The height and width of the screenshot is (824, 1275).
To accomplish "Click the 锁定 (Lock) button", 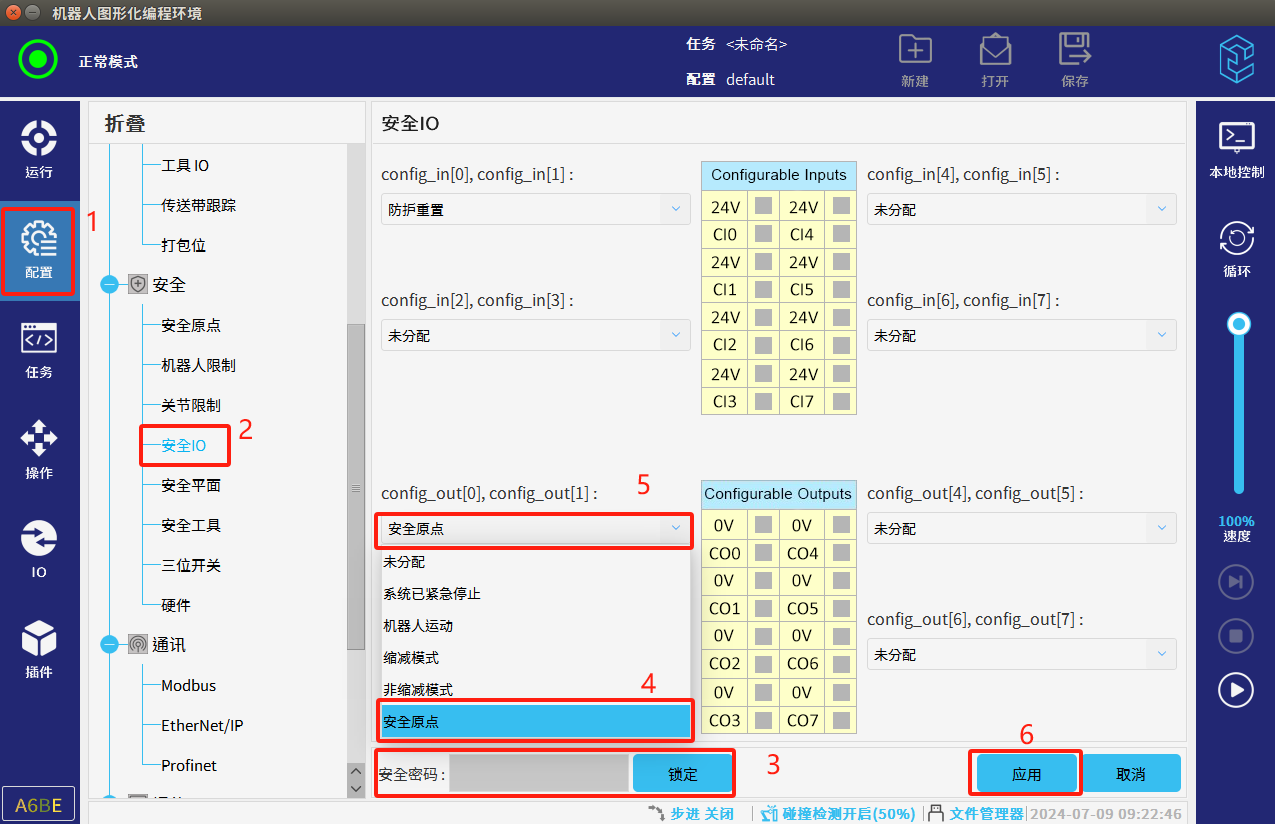I will coord(683,774).
